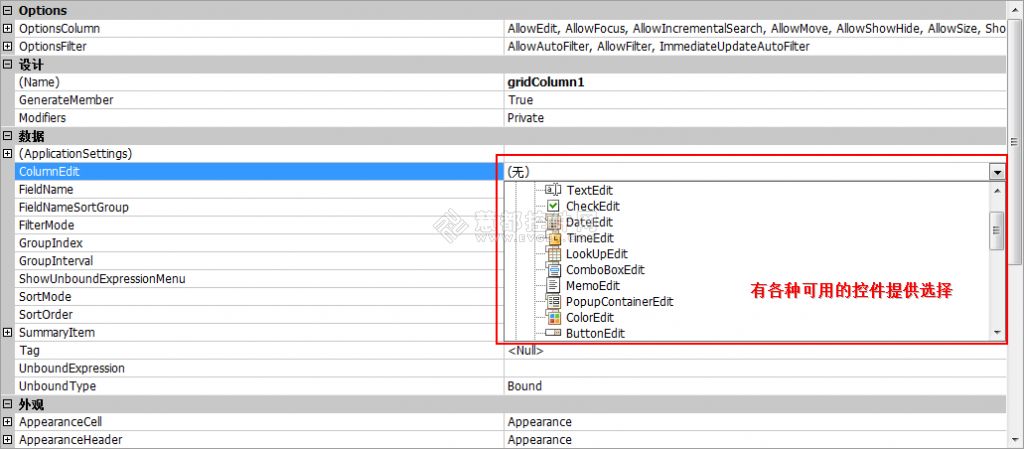
Task: Expand the SummaryItem property
Action: (8, 332)
